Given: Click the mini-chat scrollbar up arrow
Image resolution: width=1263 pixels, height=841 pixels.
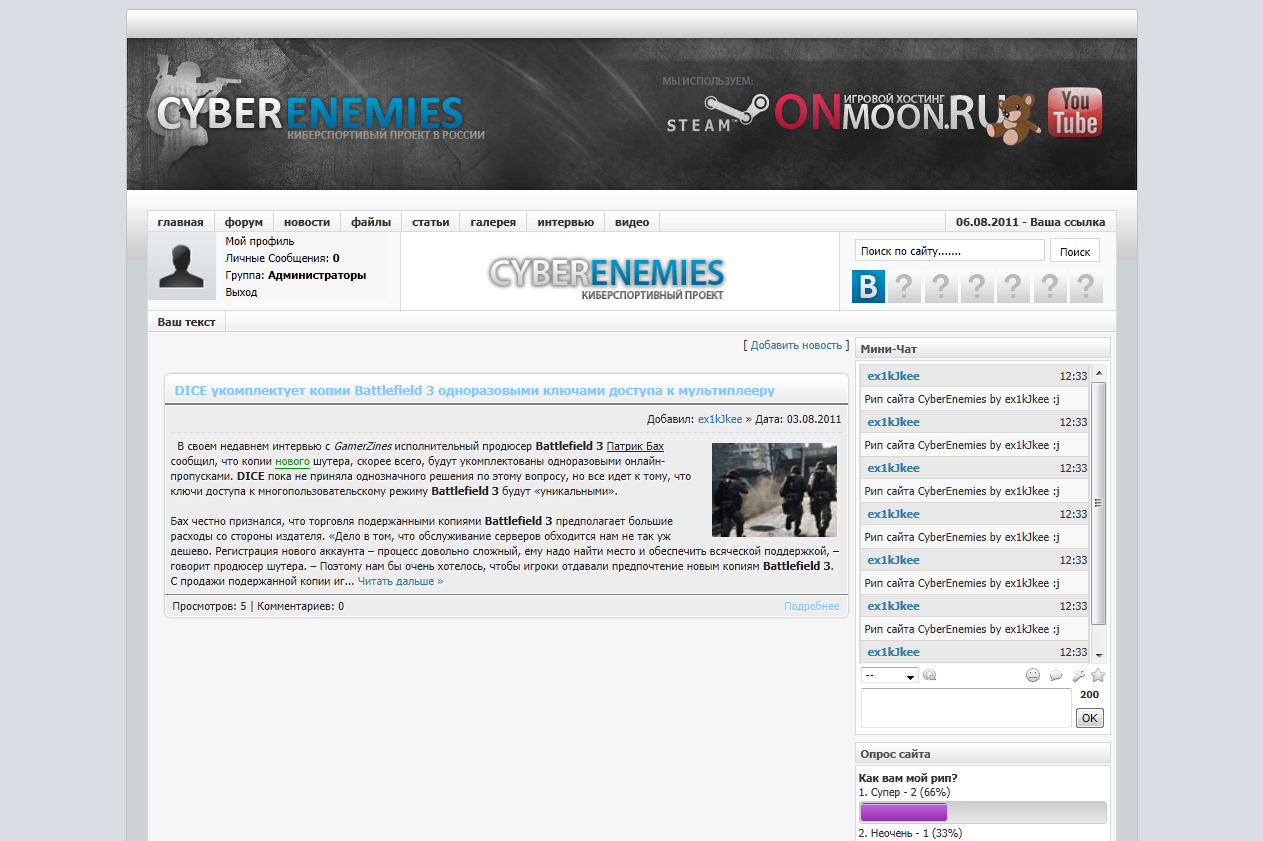Looking at the screenshot, I should pos(1098,373).
